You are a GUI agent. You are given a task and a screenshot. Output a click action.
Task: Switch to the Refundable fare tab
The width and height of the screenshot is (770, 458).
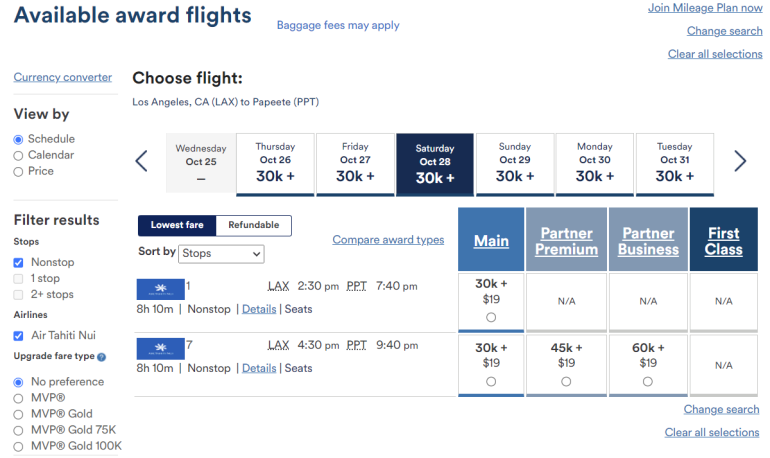coord(254,225)
